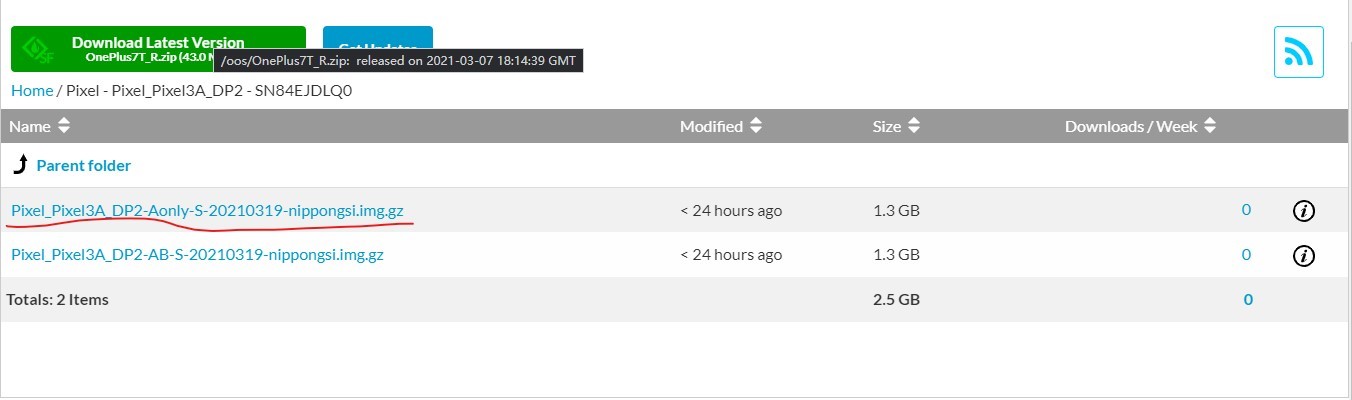Screen dimensions: 1352x400
Task: Click the blue Get Updates button
Action: click(377, 38)
